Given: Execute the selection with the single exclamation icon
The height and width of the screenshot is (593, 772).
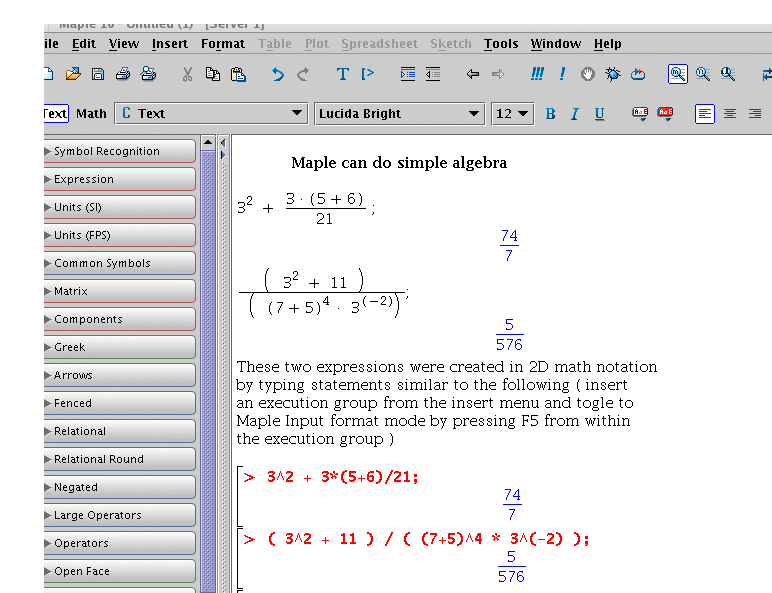Looking at the screenshot, I should pos(562,74).
